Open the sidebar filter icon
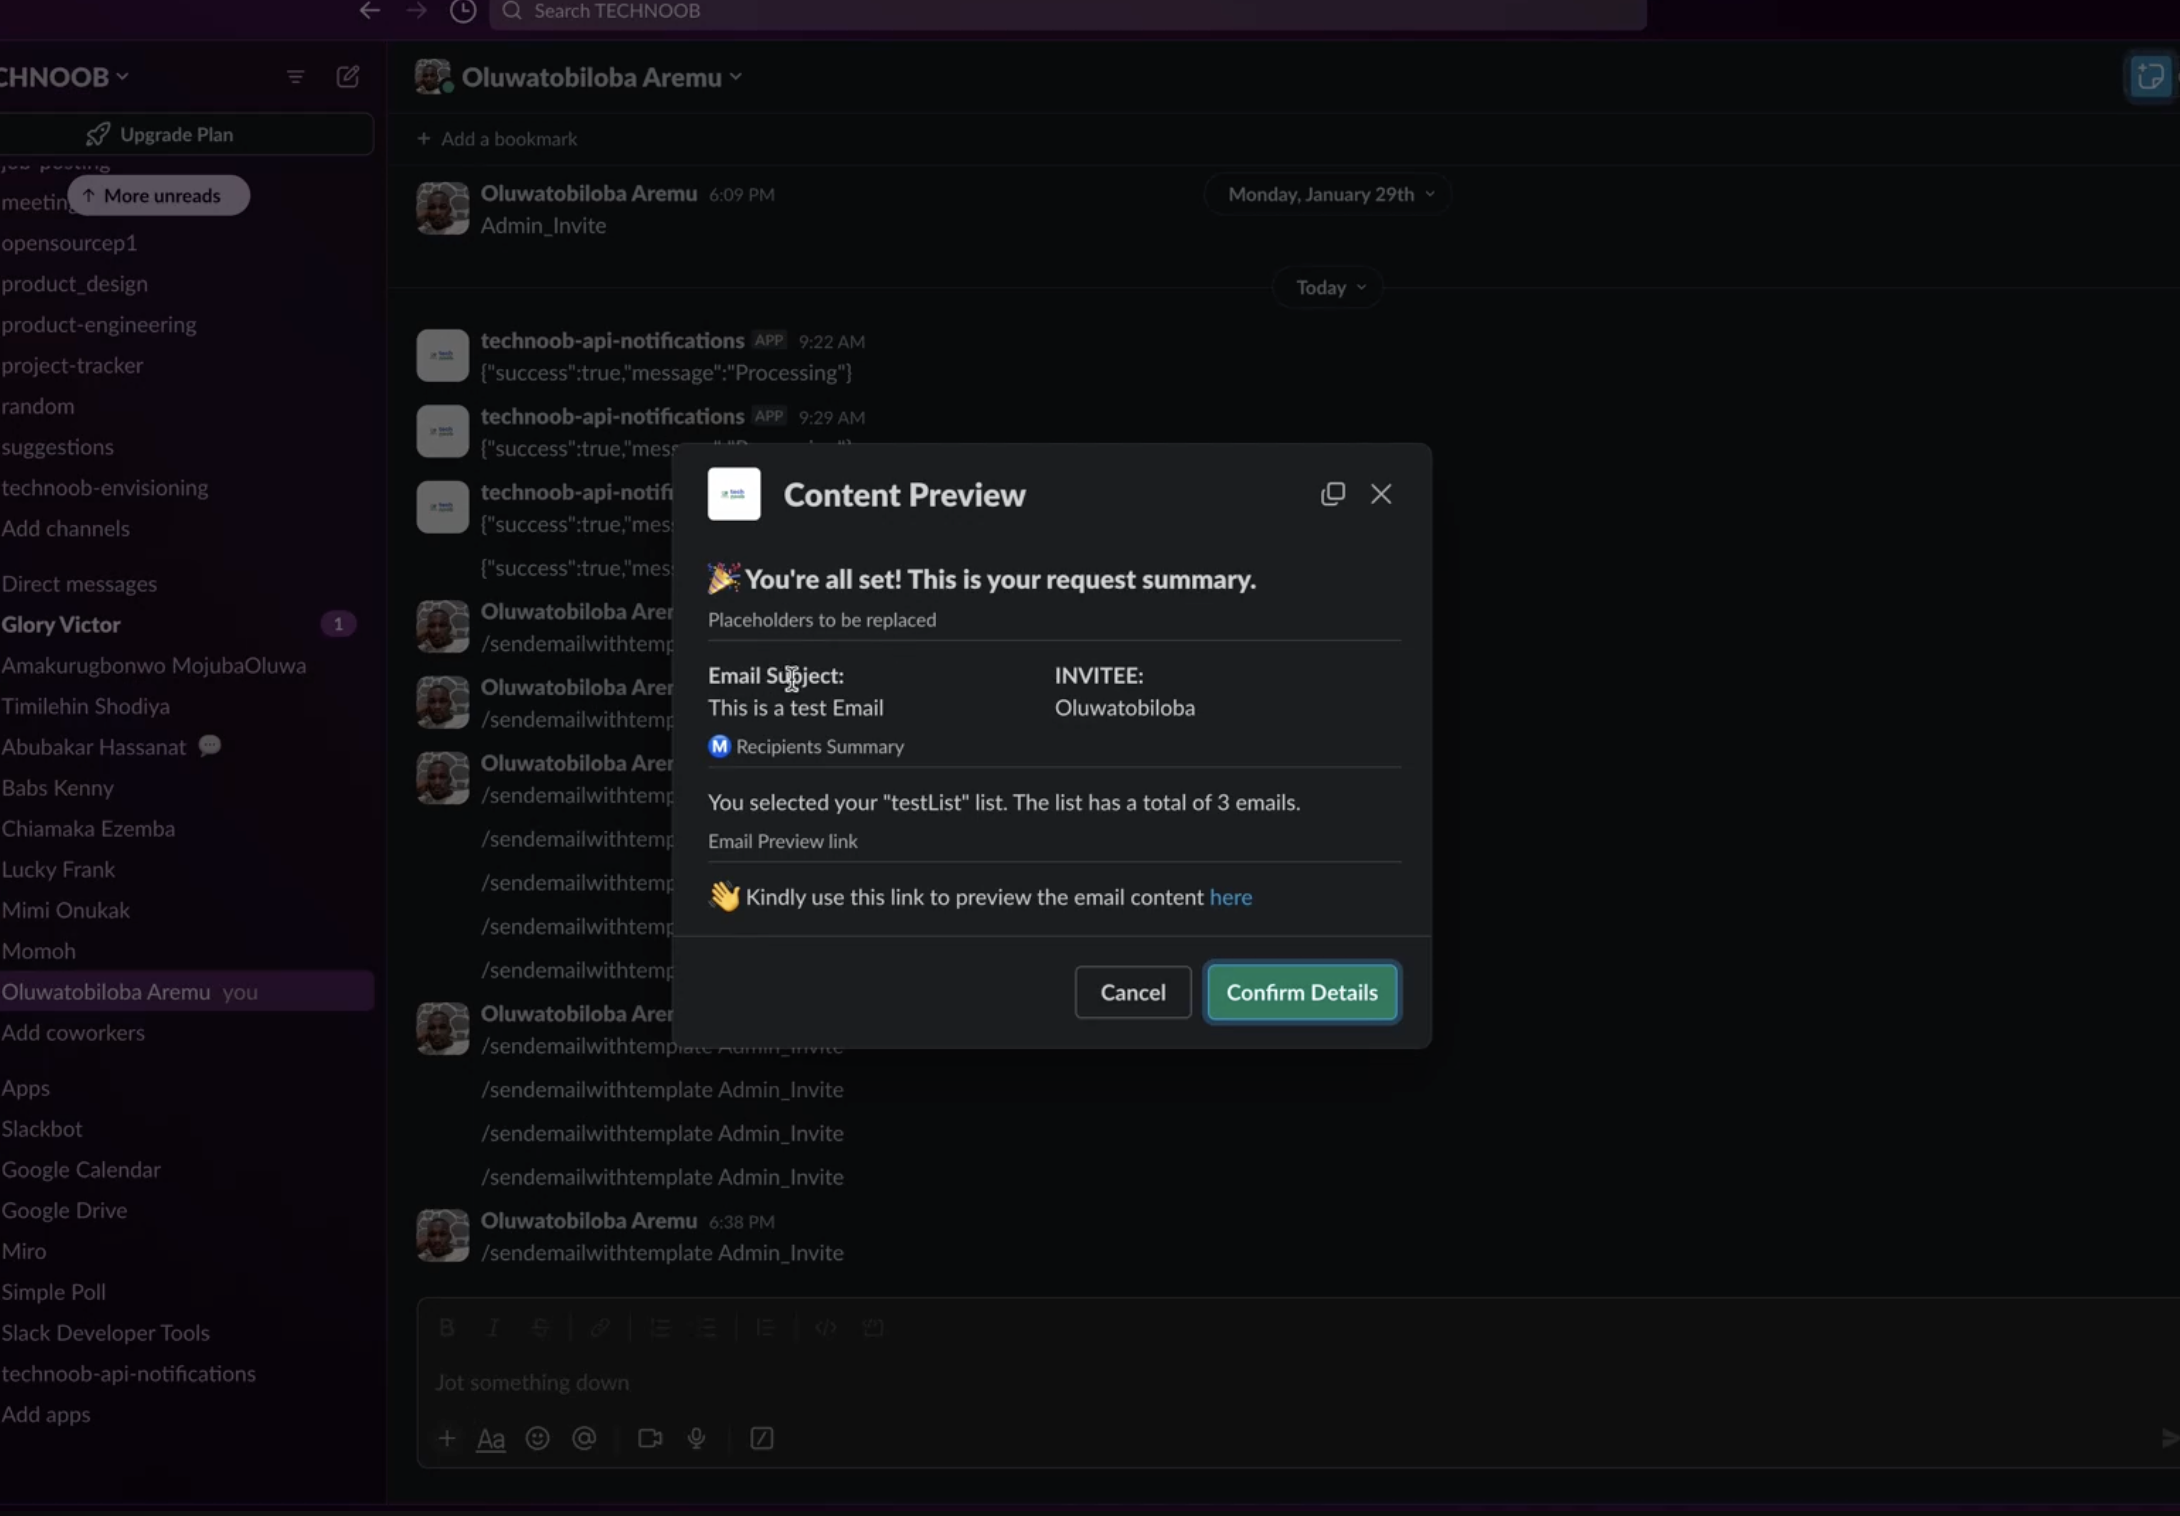This screenshot has width=2180, height=1516. (x=295, y=77)
